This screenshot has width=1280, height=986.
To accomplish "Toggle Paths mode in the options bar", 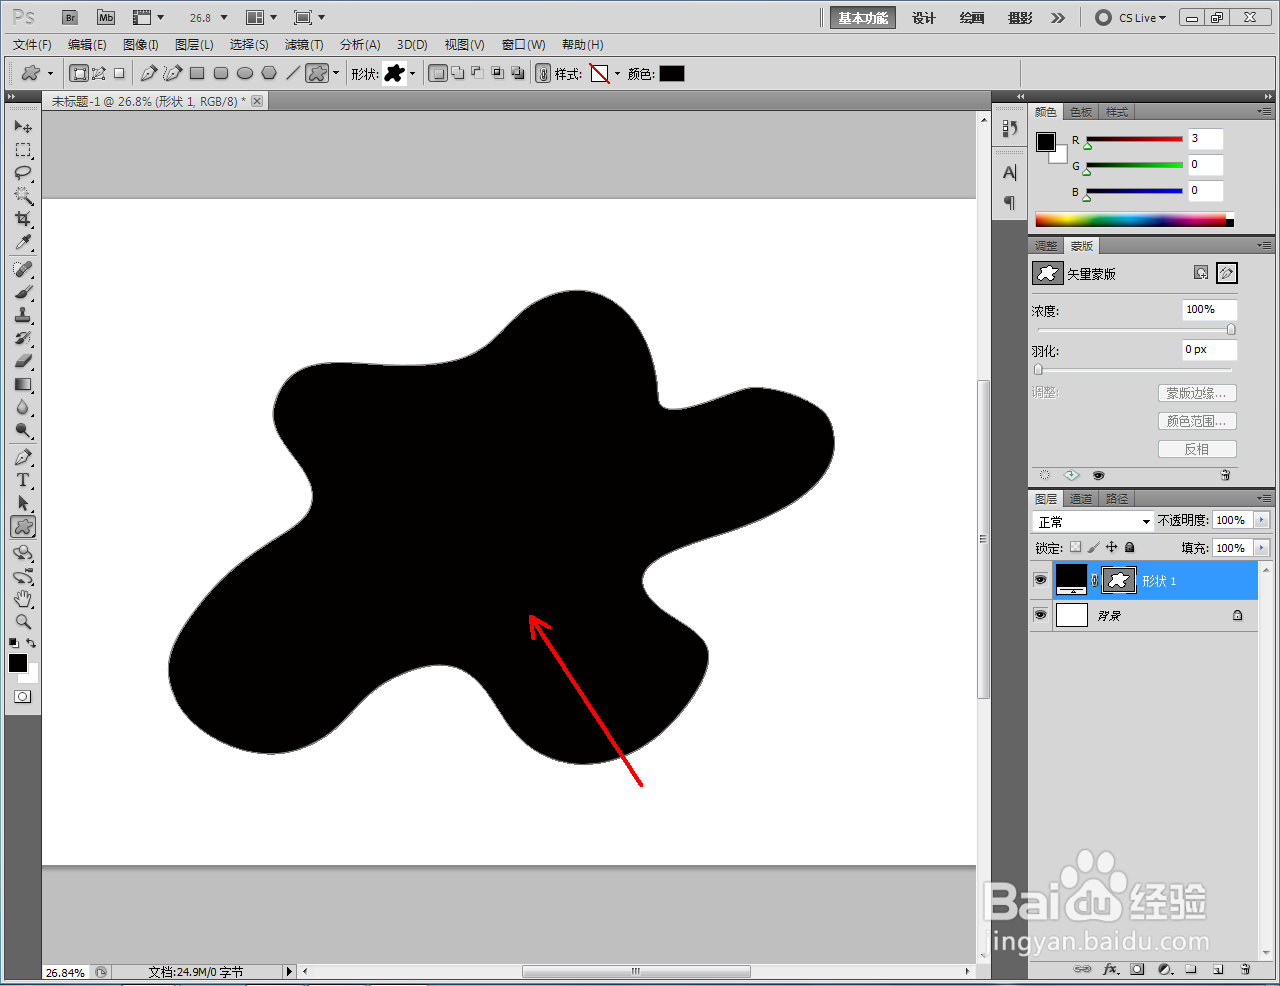I will (99, 73).
